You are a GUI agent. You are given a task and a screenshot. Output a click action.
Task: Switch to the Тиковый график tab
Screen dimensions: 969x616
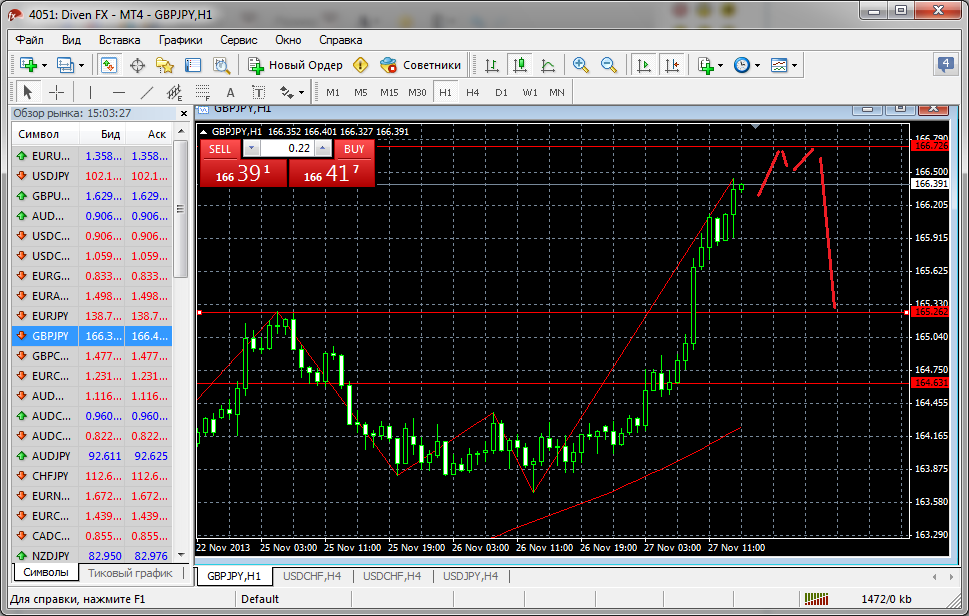click(130, 573)
